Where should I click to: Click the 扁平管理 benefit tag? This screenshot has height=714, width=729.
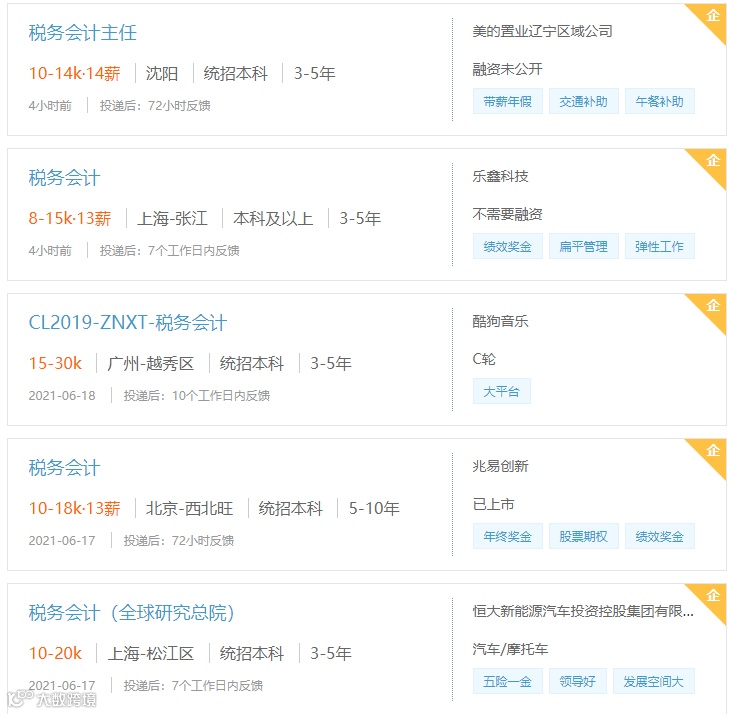tap(583, 246)
